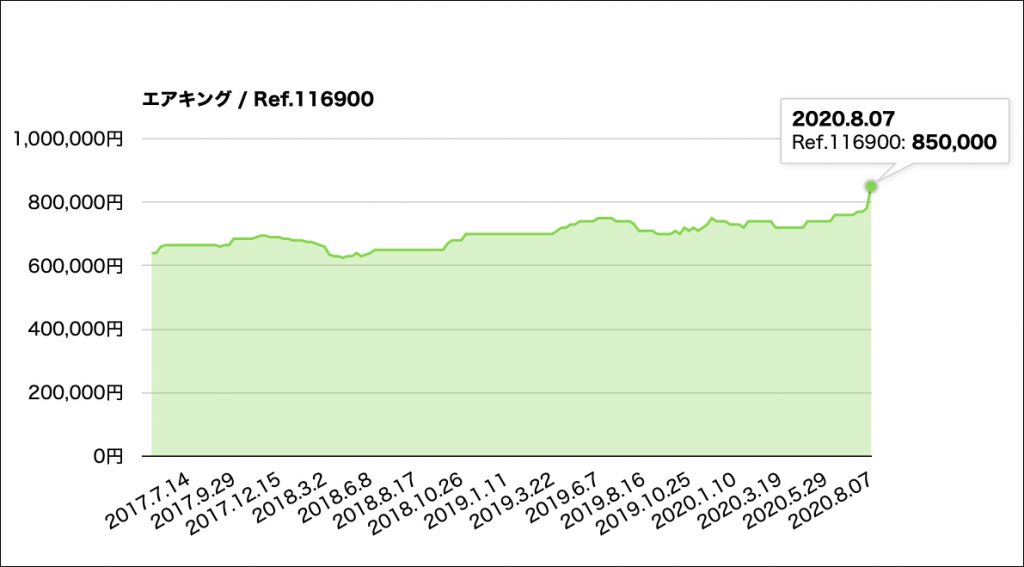Screen dimensions: 1024x567
Task: Click the 2017.9.29 date label
Action: 193,502
